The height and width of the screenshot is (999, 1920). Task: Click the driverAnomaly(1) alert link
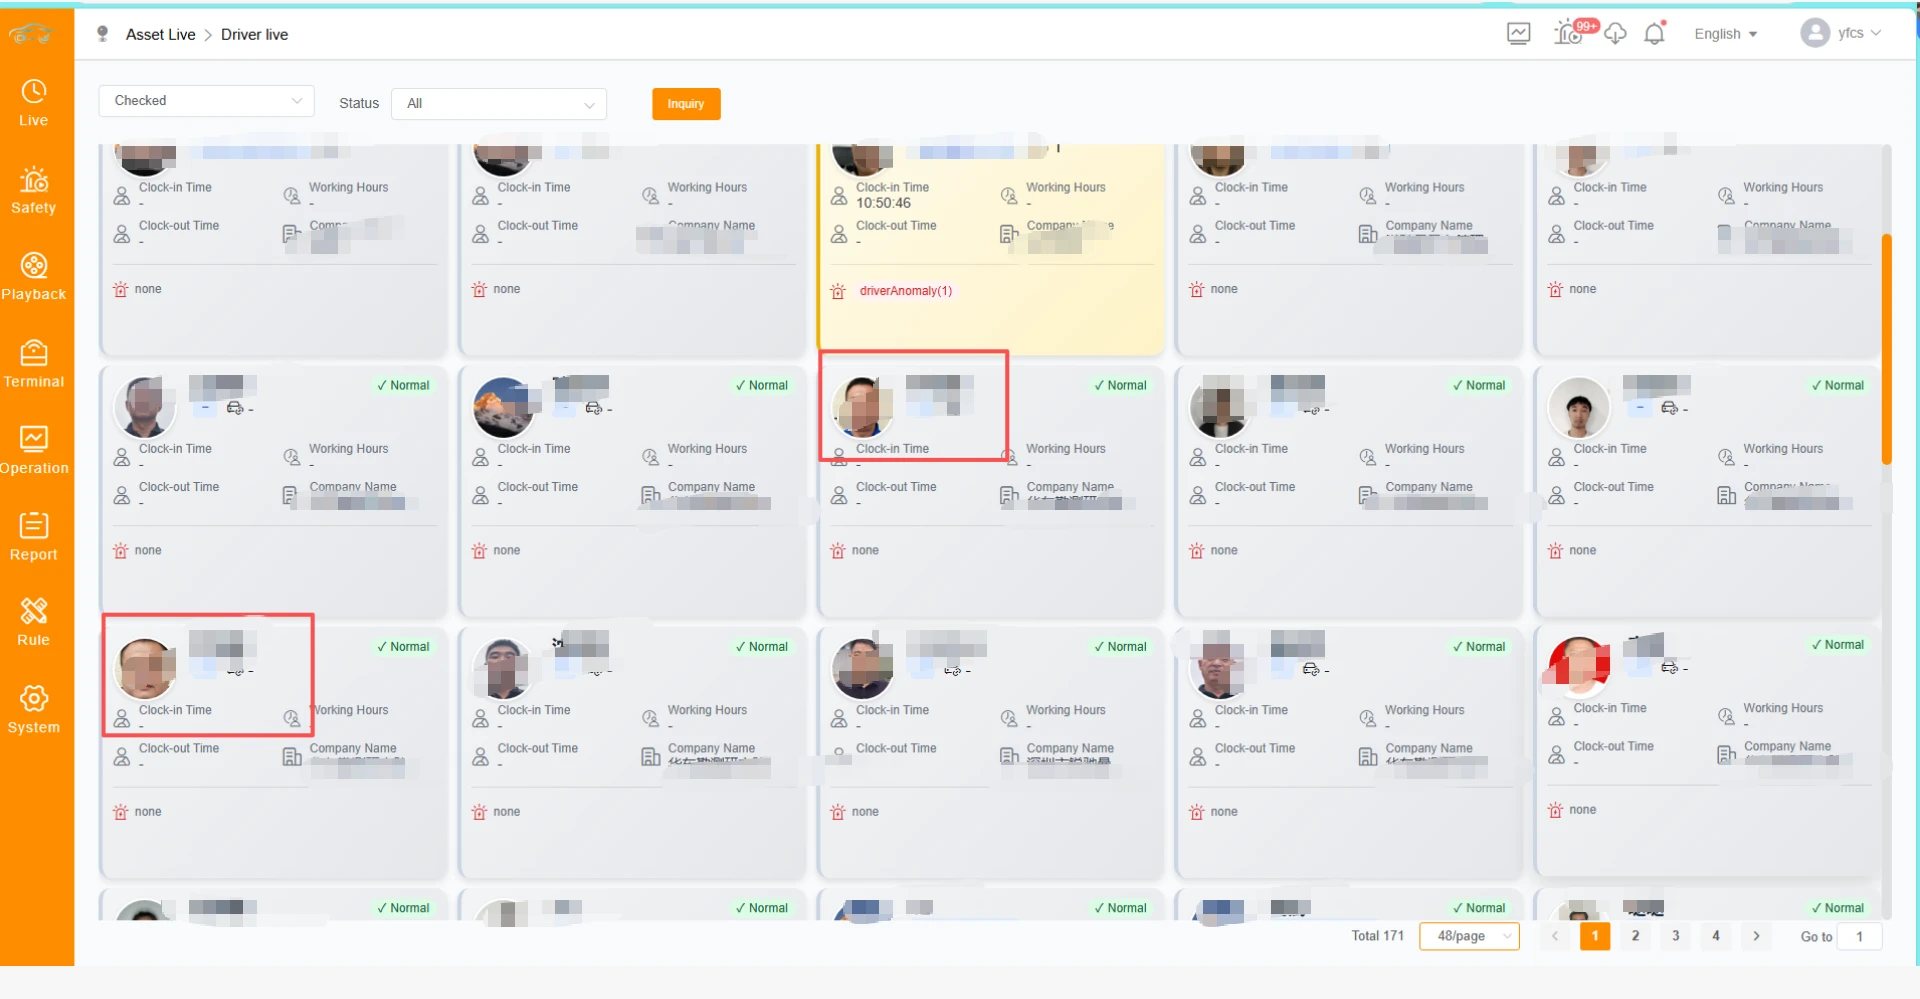pos(905,291)
